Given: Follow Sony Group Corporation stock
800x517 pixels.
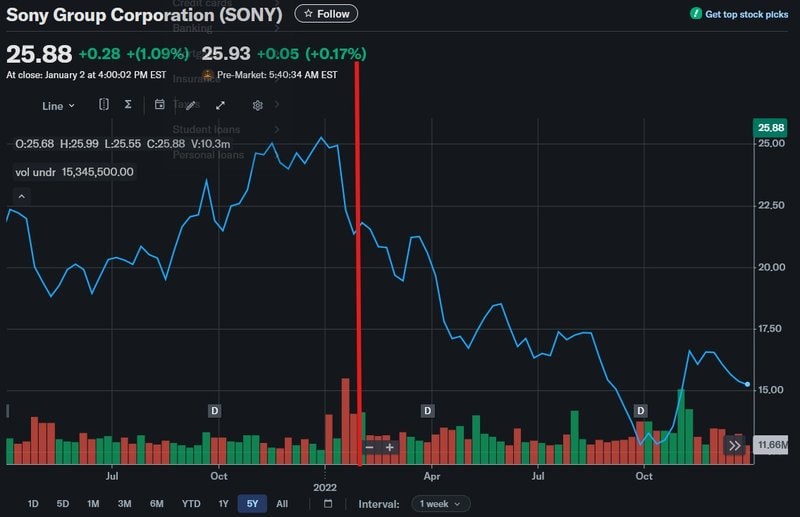Looking at the screenshot, I should point(326,14).
